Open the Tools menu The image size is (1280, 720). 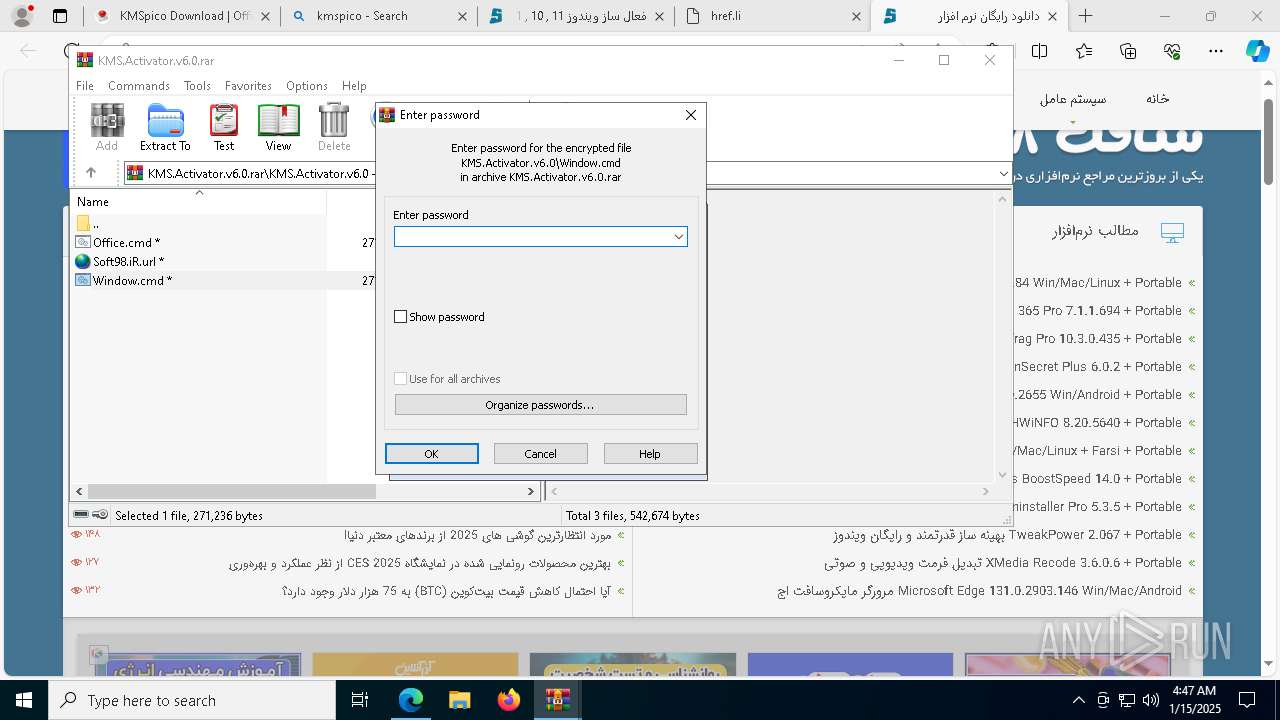click(197, 86)
